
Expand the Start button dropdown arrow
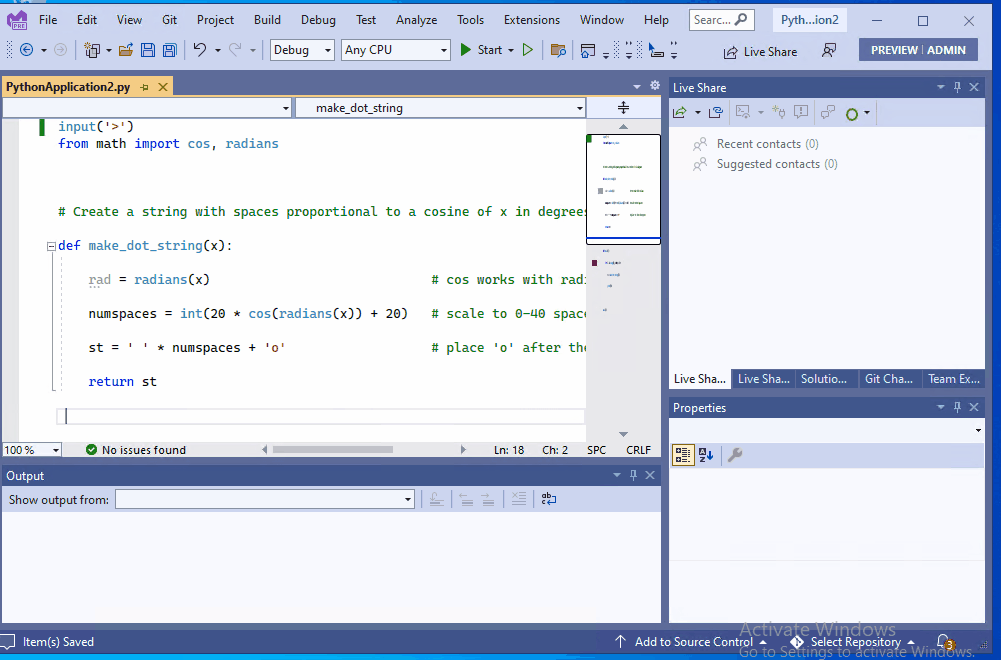tap(511, 50)
